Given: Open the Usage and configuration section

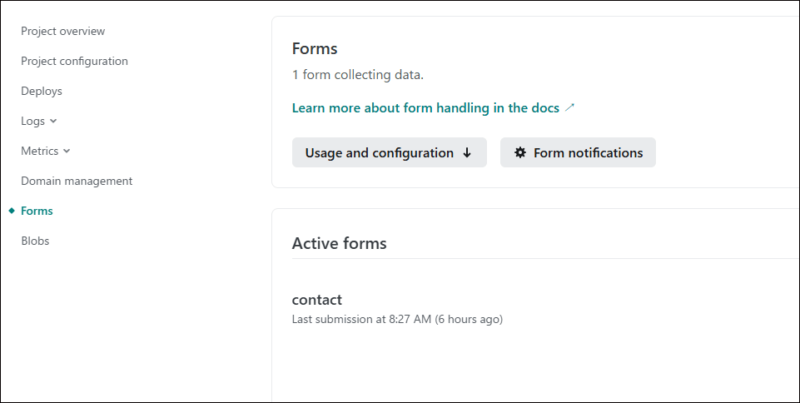Looking at the screenshot, I should click(x=389, y=153).
